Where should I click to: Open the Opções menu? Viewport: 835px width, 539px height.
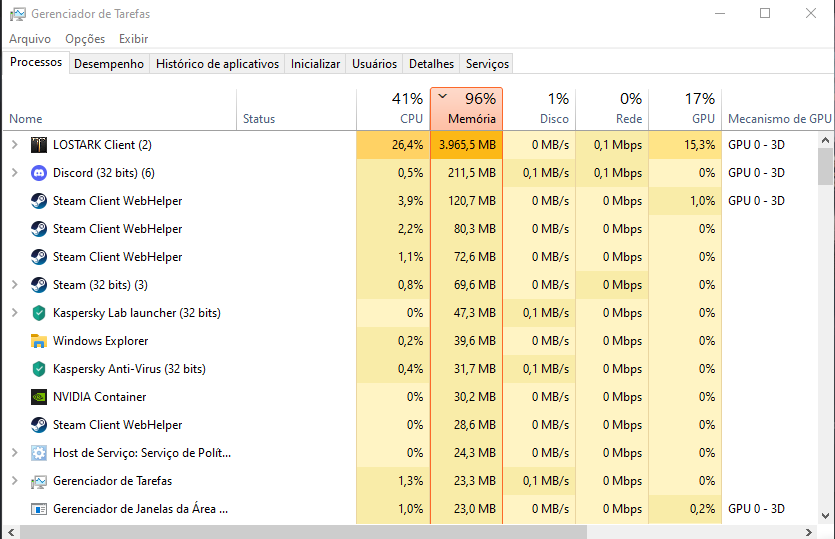[x=85, y=39]
